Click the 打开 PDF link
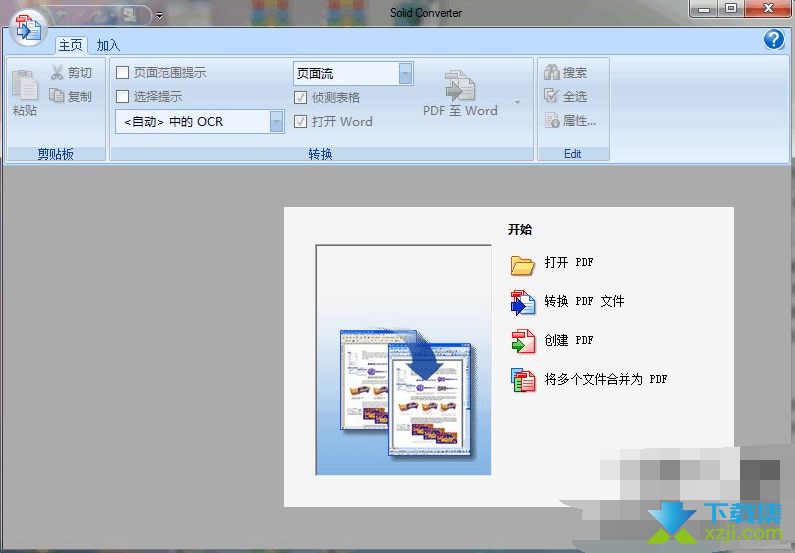Screen dimensions: 795x553 tap(569, 262)
